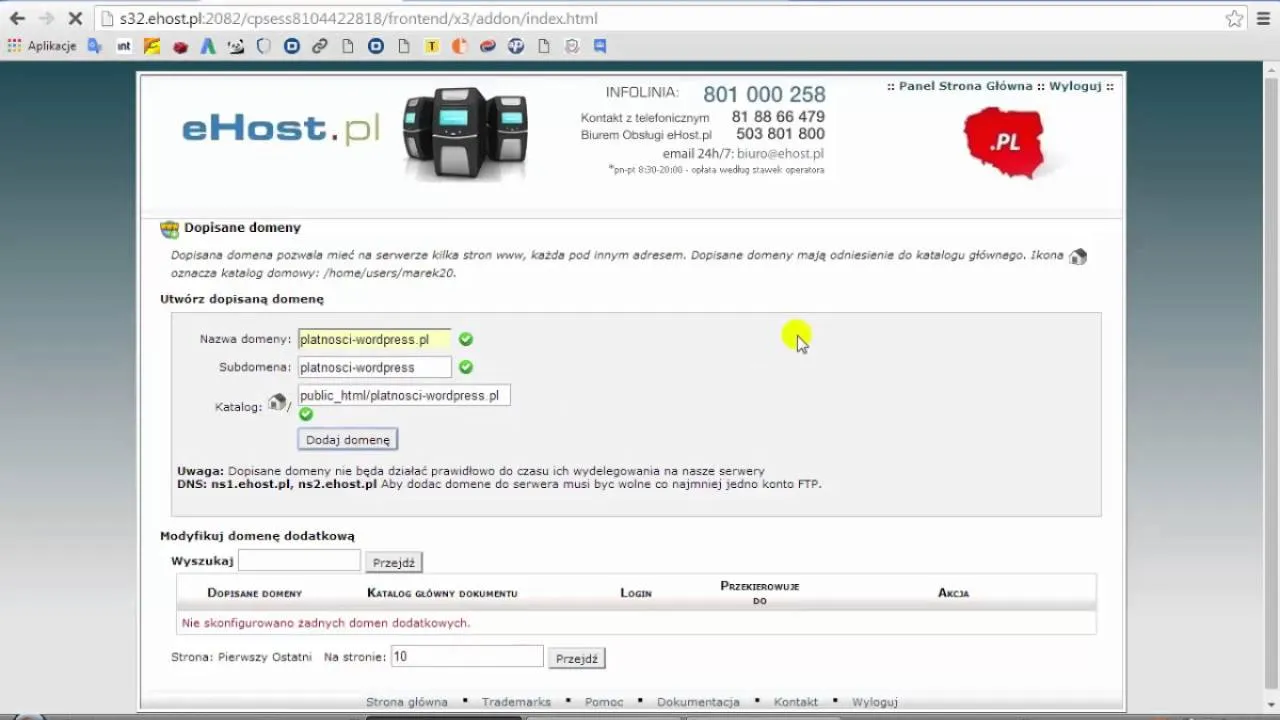Screen dimensions: 1280x720
Task: Click the home icon beside Katalog label
Action: 277,402
